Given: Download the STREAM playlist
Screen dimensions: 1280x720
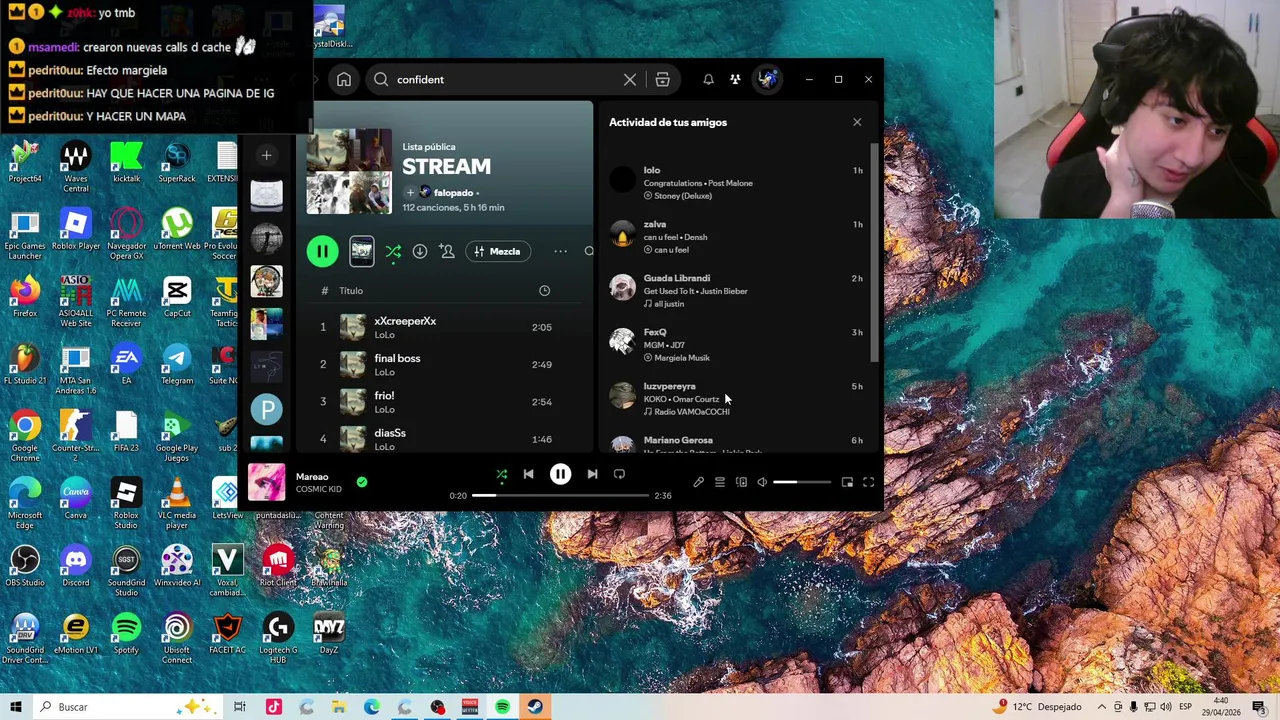Looking at the screenshot, I should pos(420,252).
